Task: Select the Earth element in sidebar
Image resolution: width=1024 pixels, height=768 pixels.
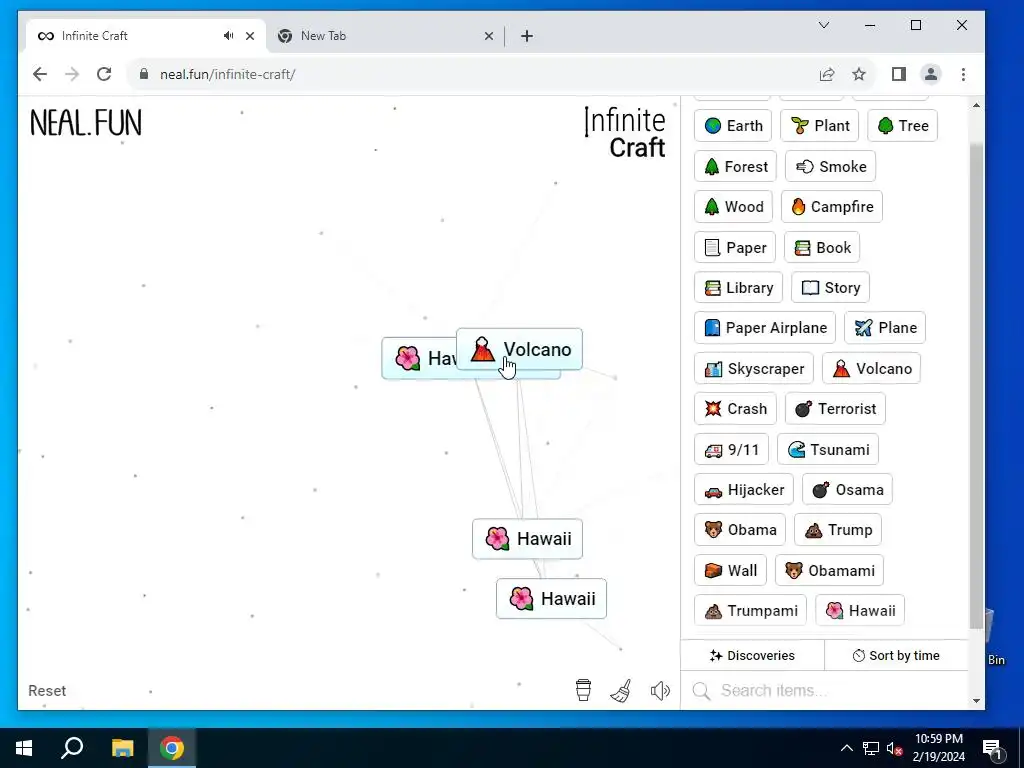Action: [x=733, y=125]
